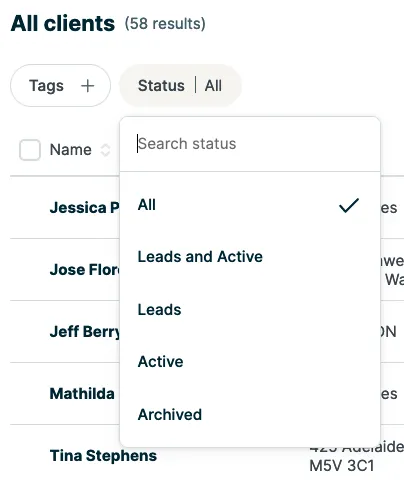Screen dimensions: 404x480
Task: Click the All clients heading
Action: coord(63,24)
